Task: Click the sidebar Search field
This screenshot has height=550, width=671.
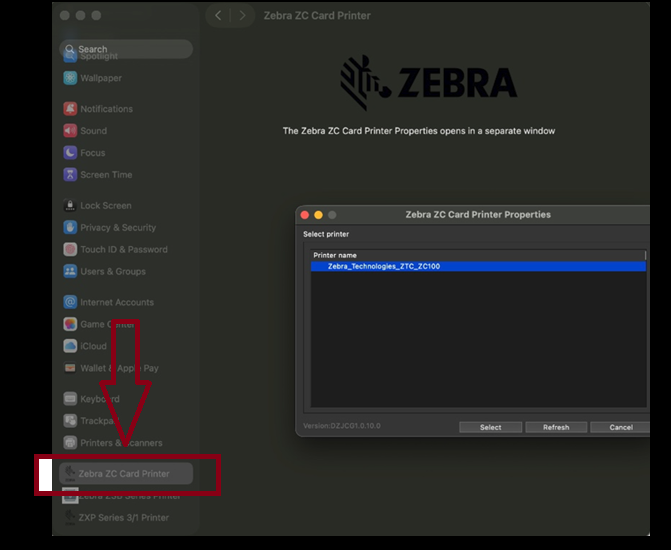Action: [x=126, y=49]
